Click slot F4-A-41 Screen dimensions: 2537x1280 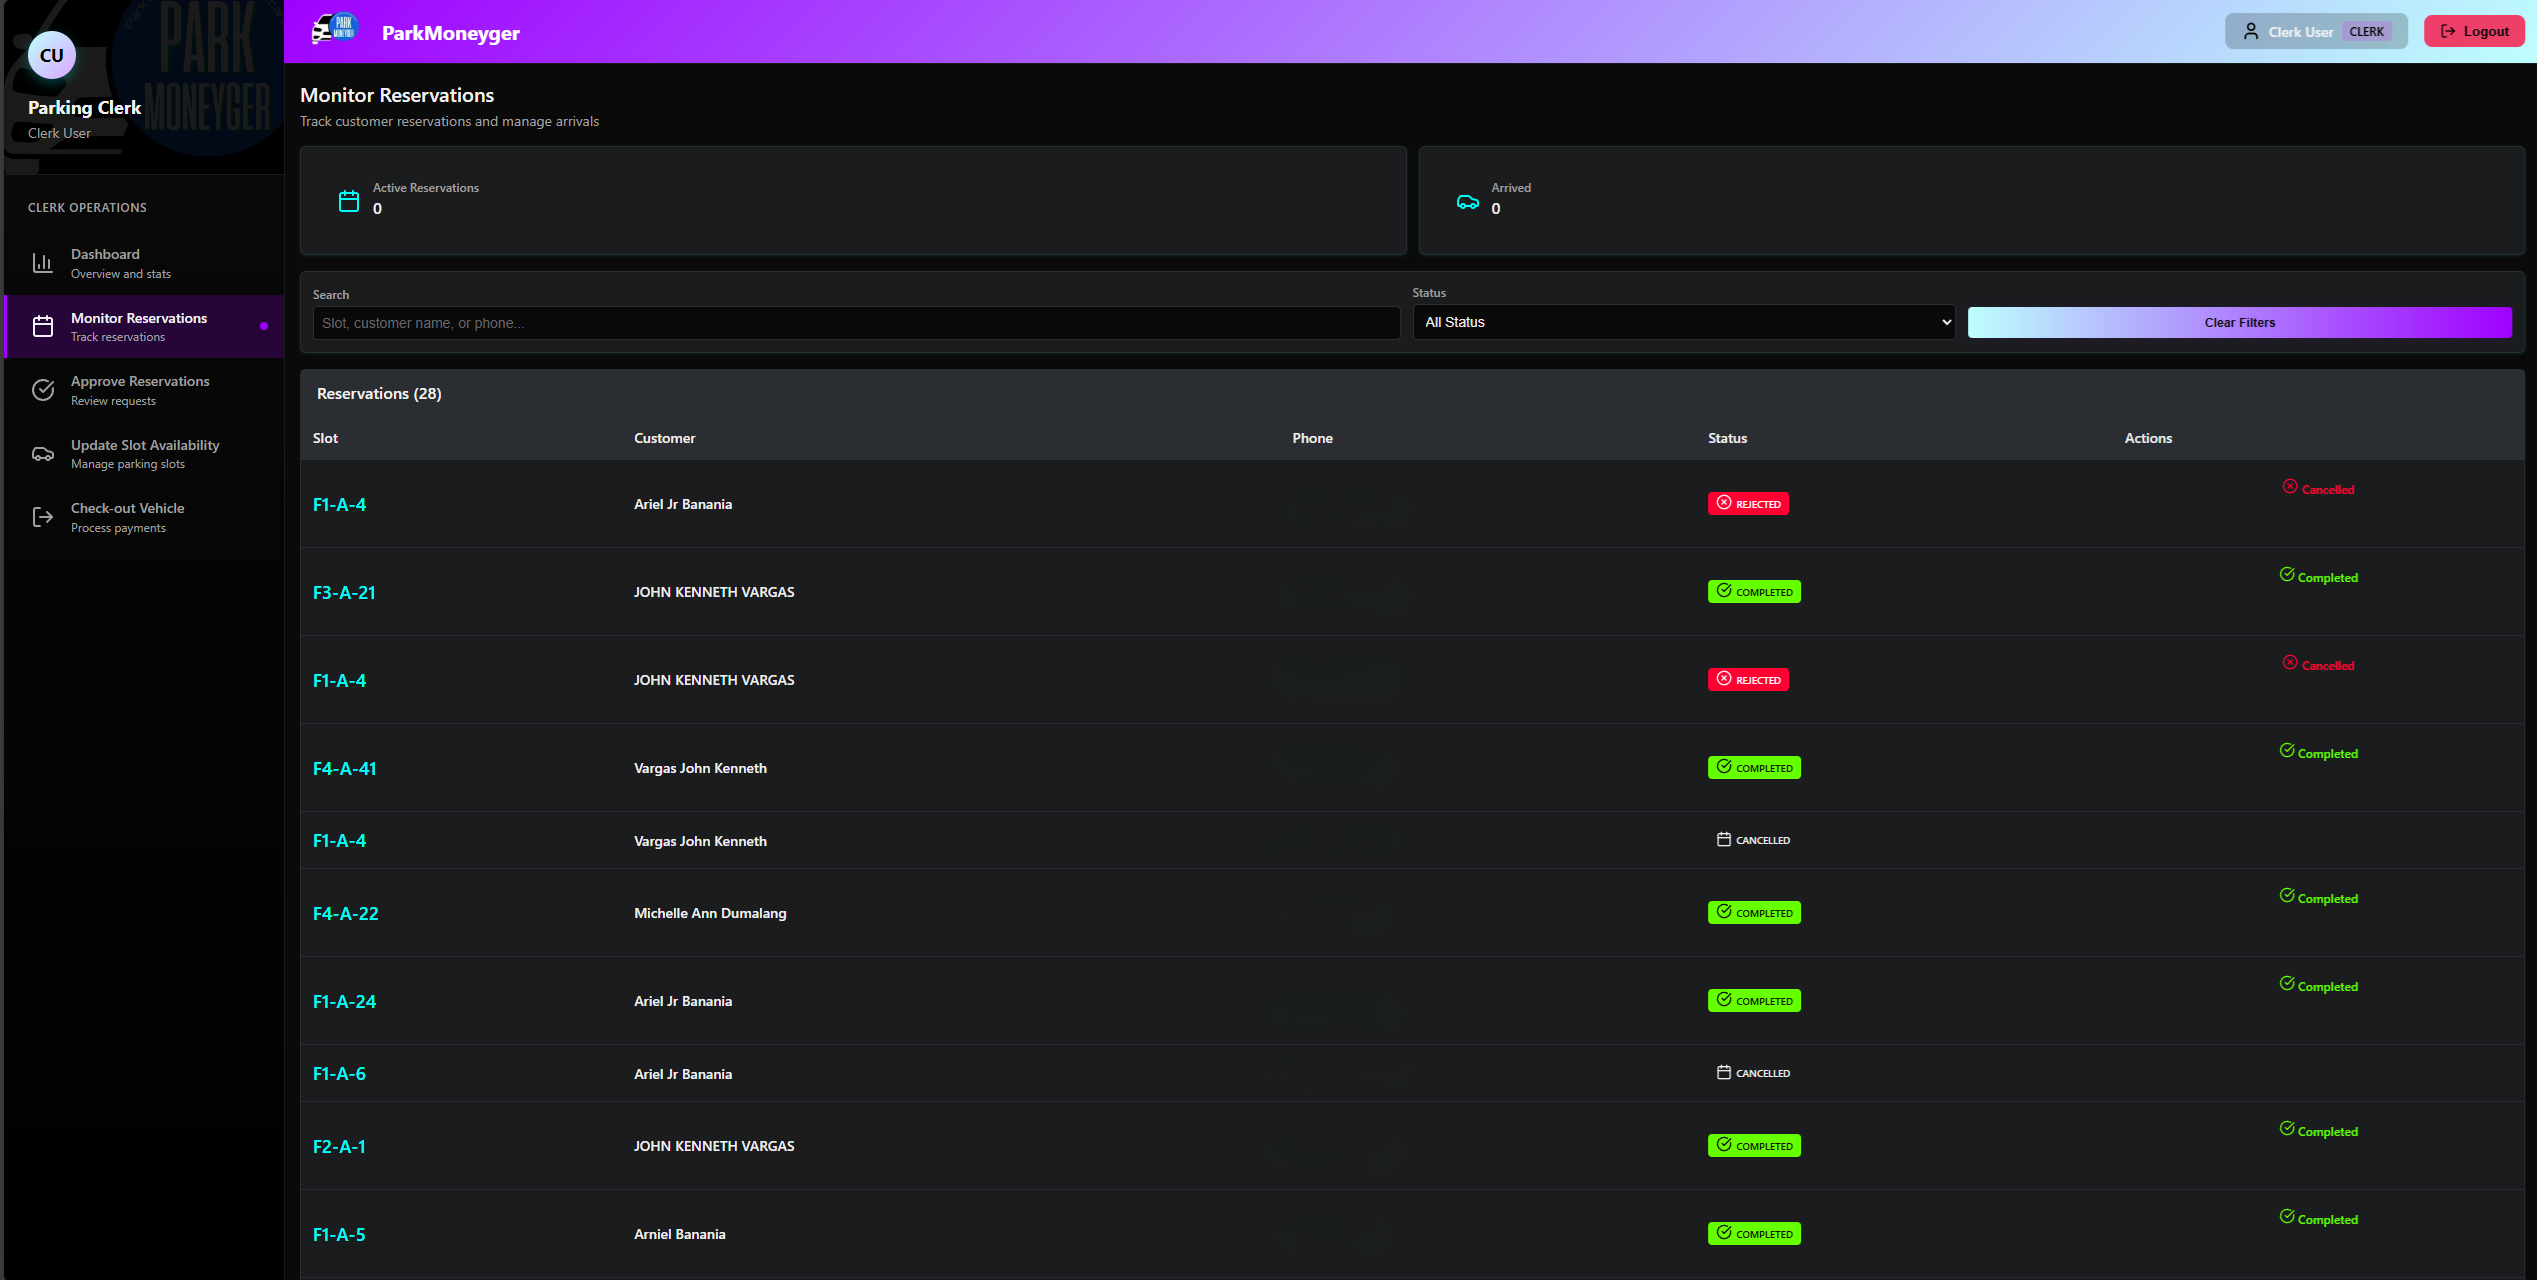click(345, 768)
